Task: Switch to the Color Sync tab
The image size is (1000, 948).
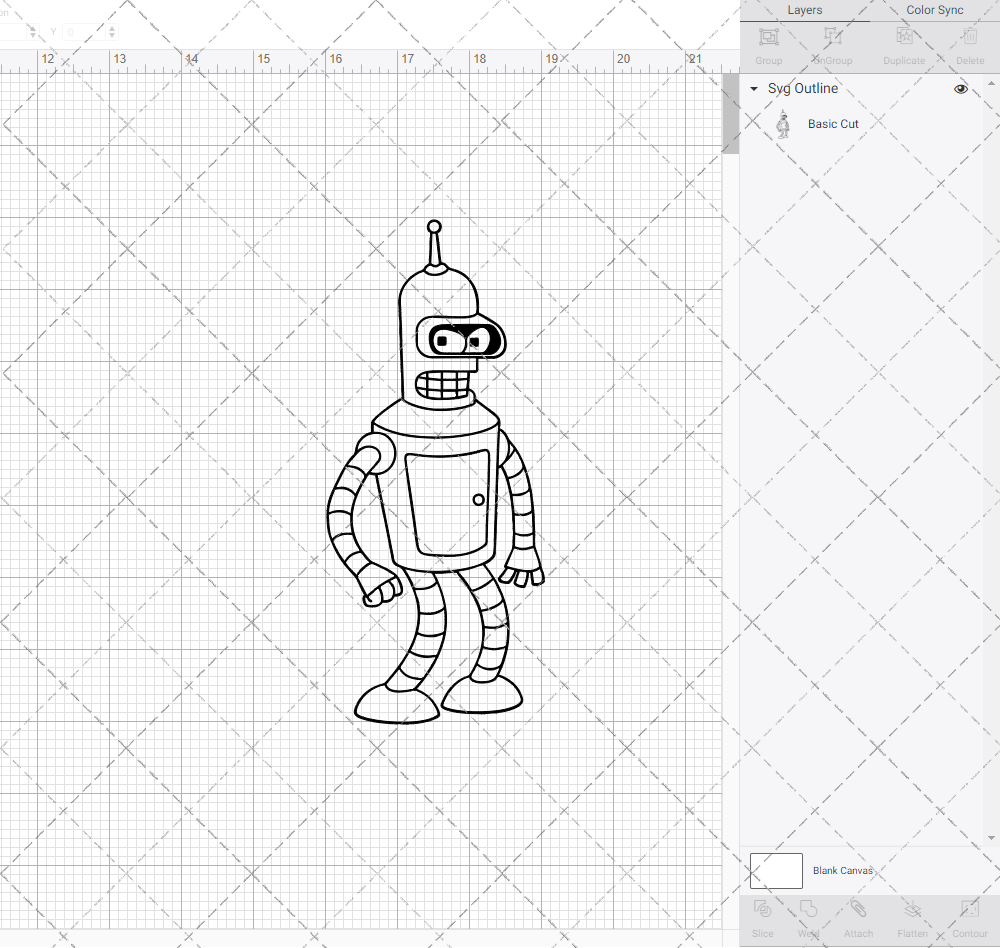Action: (934, 10)
